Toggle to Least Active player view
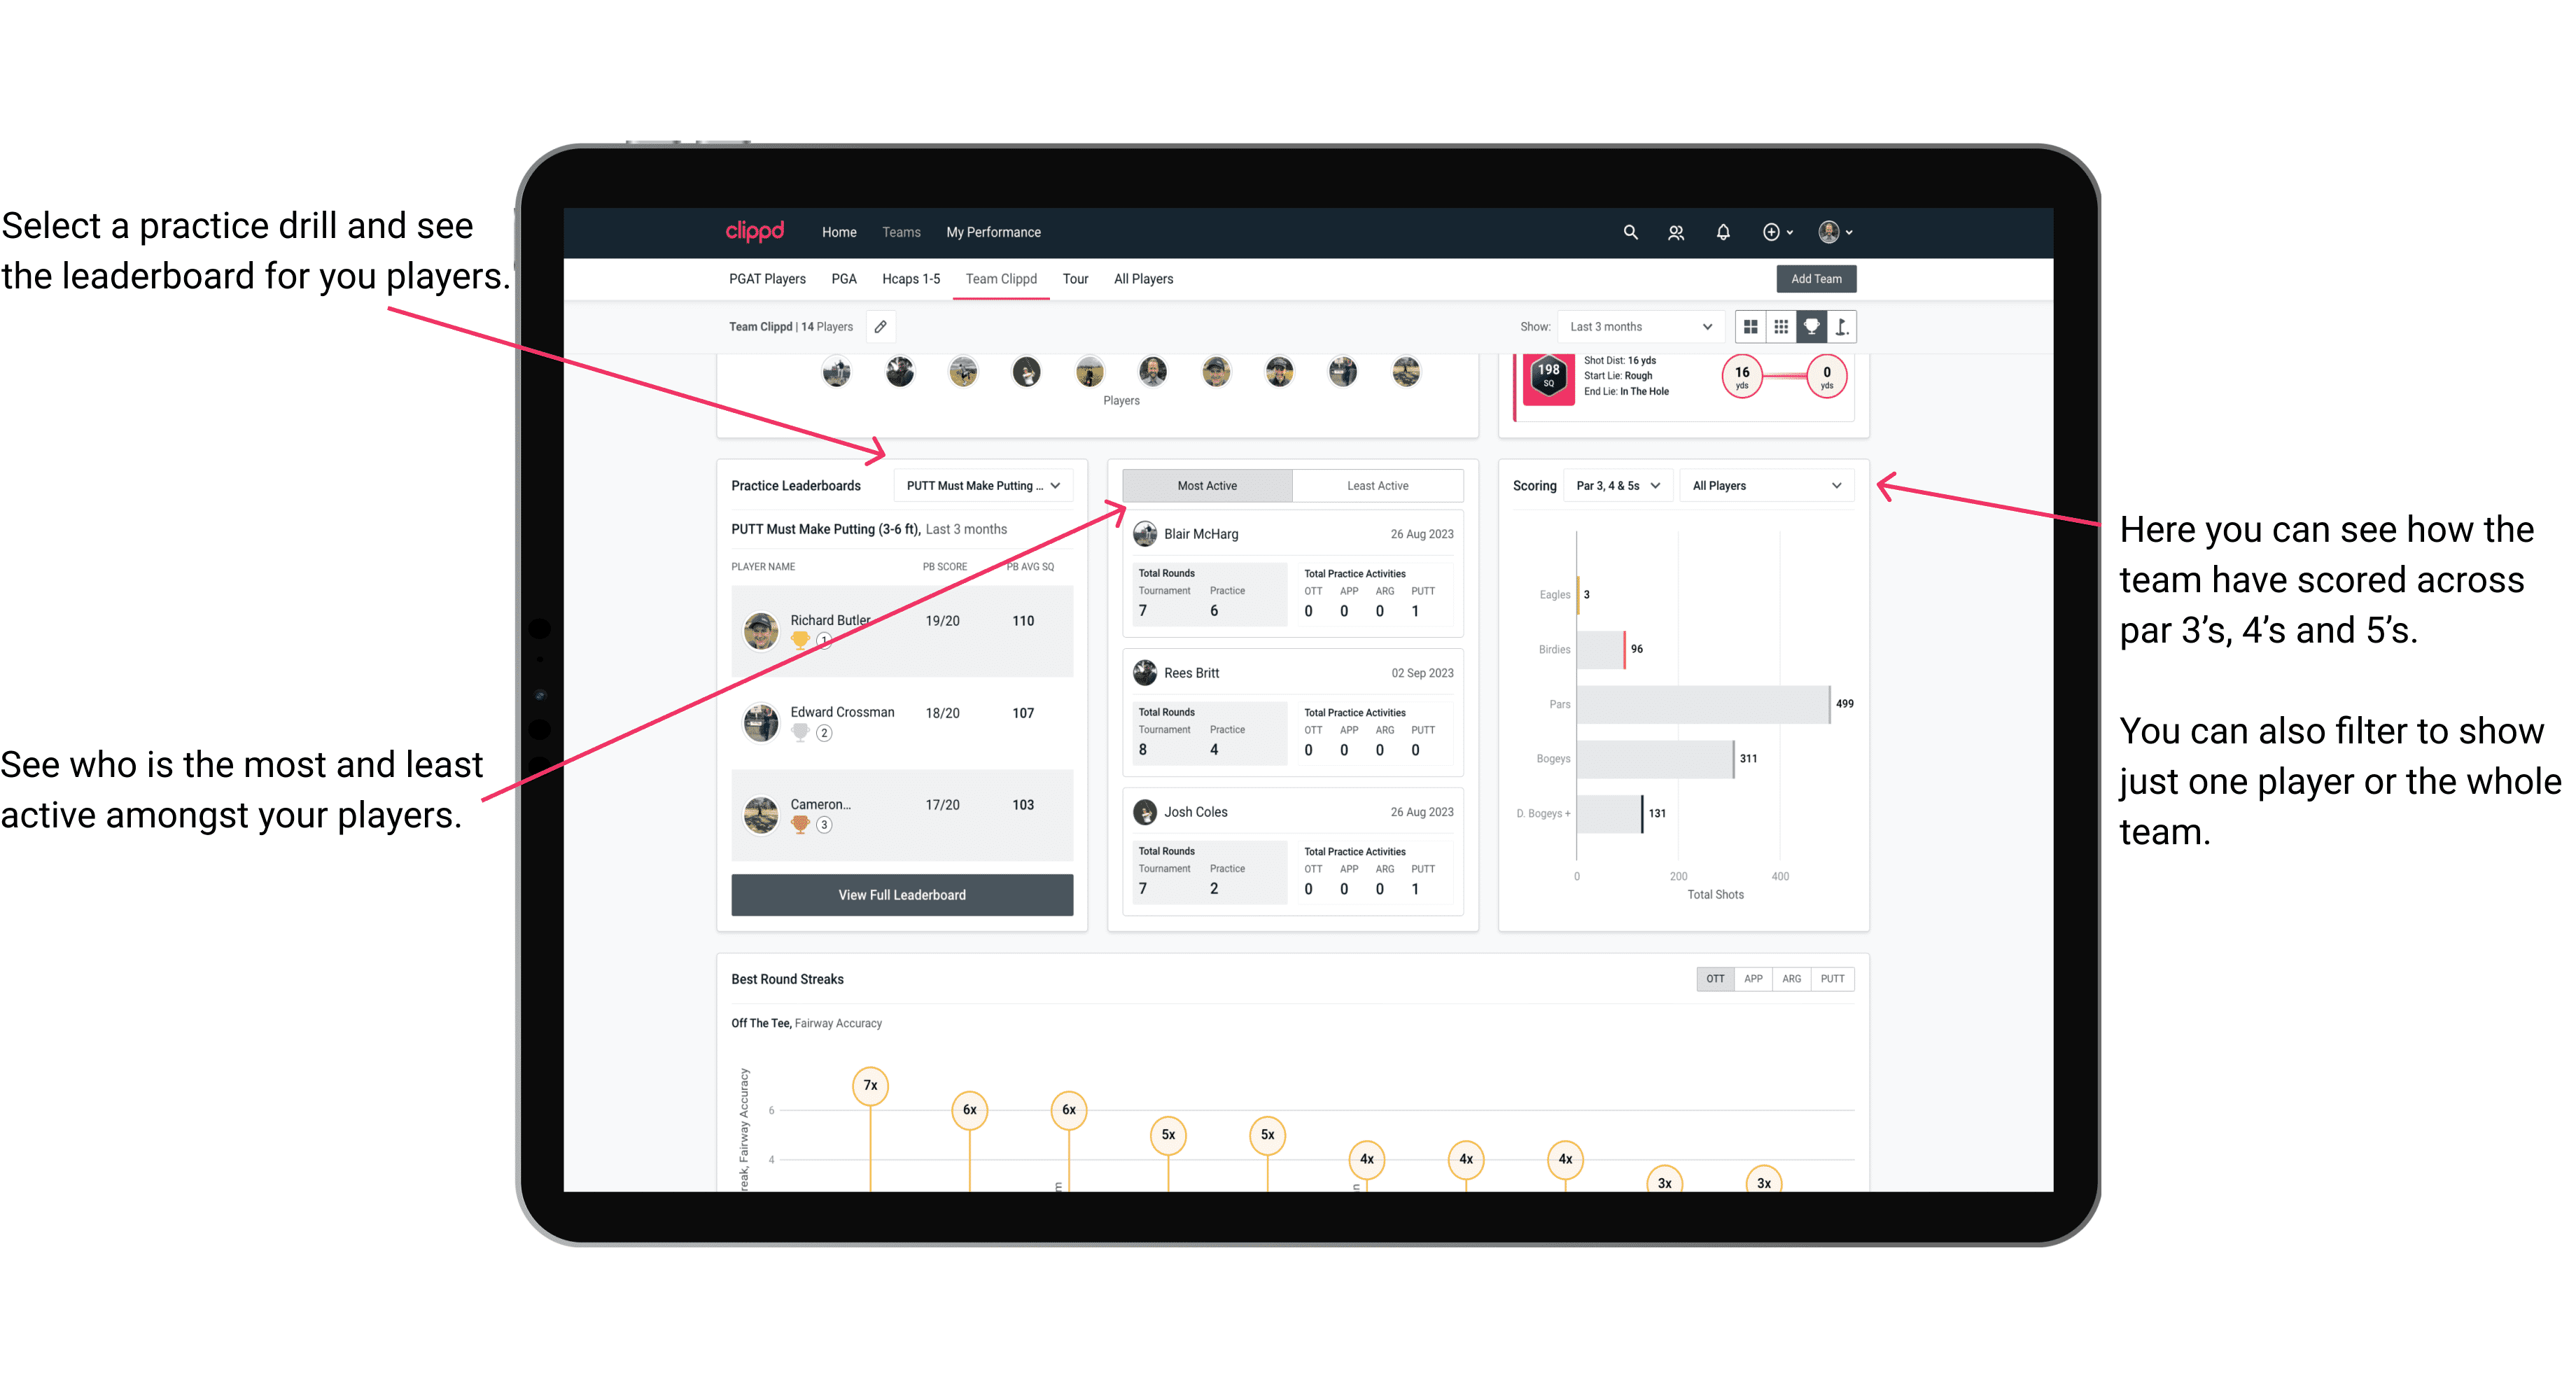Viewport: 2576px width, 1386px height. coord(1377,486)
